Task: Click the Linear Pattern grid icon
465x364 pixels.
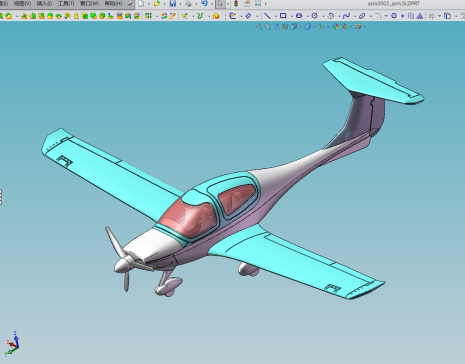Action: tap(149, 16)
